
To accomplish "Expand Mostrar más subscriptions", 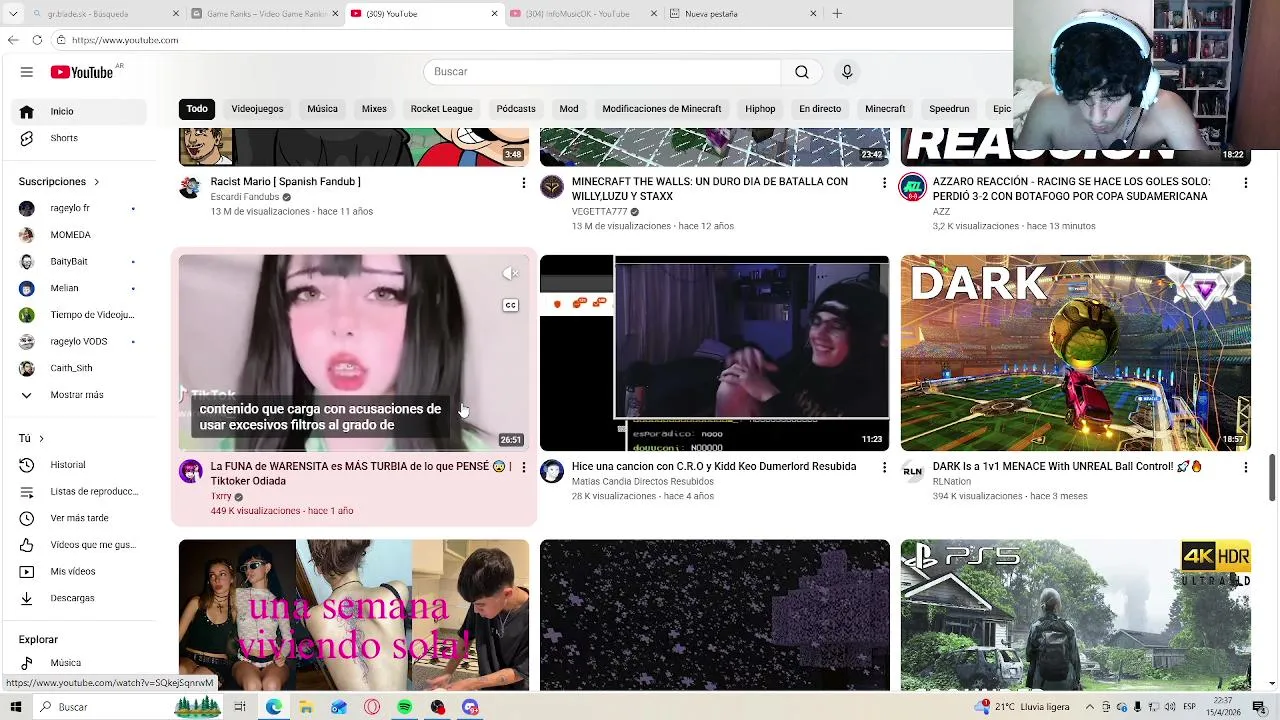I will 80,395.
